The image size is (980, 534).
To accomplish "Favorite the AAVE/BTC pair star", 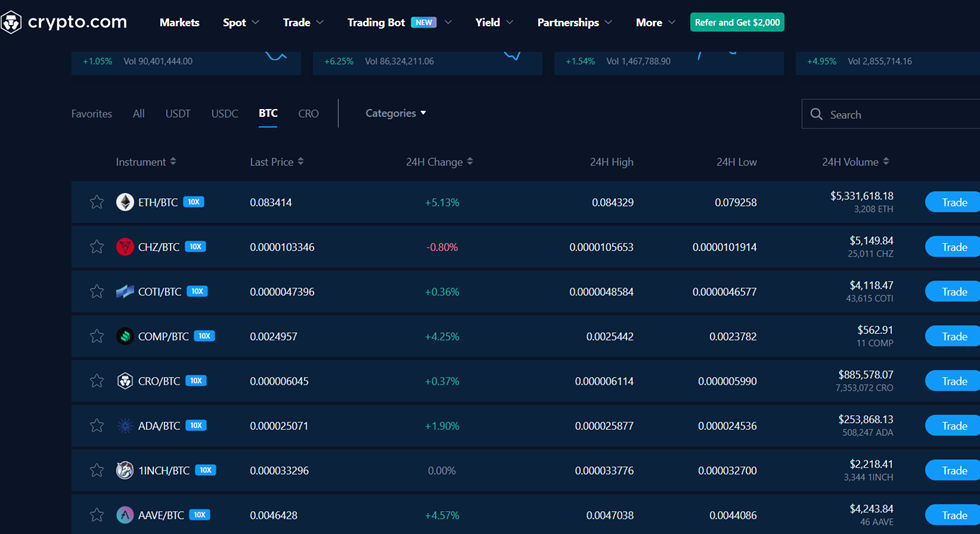I will (x=96, y=515).
